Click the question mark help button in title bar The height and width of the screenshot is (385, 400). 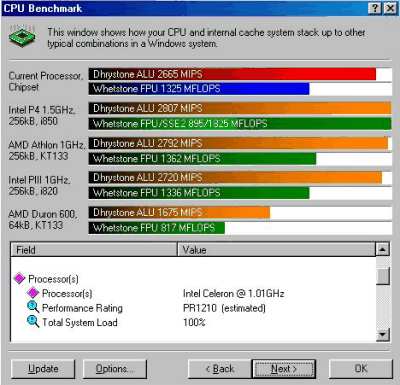coord(375,8)
